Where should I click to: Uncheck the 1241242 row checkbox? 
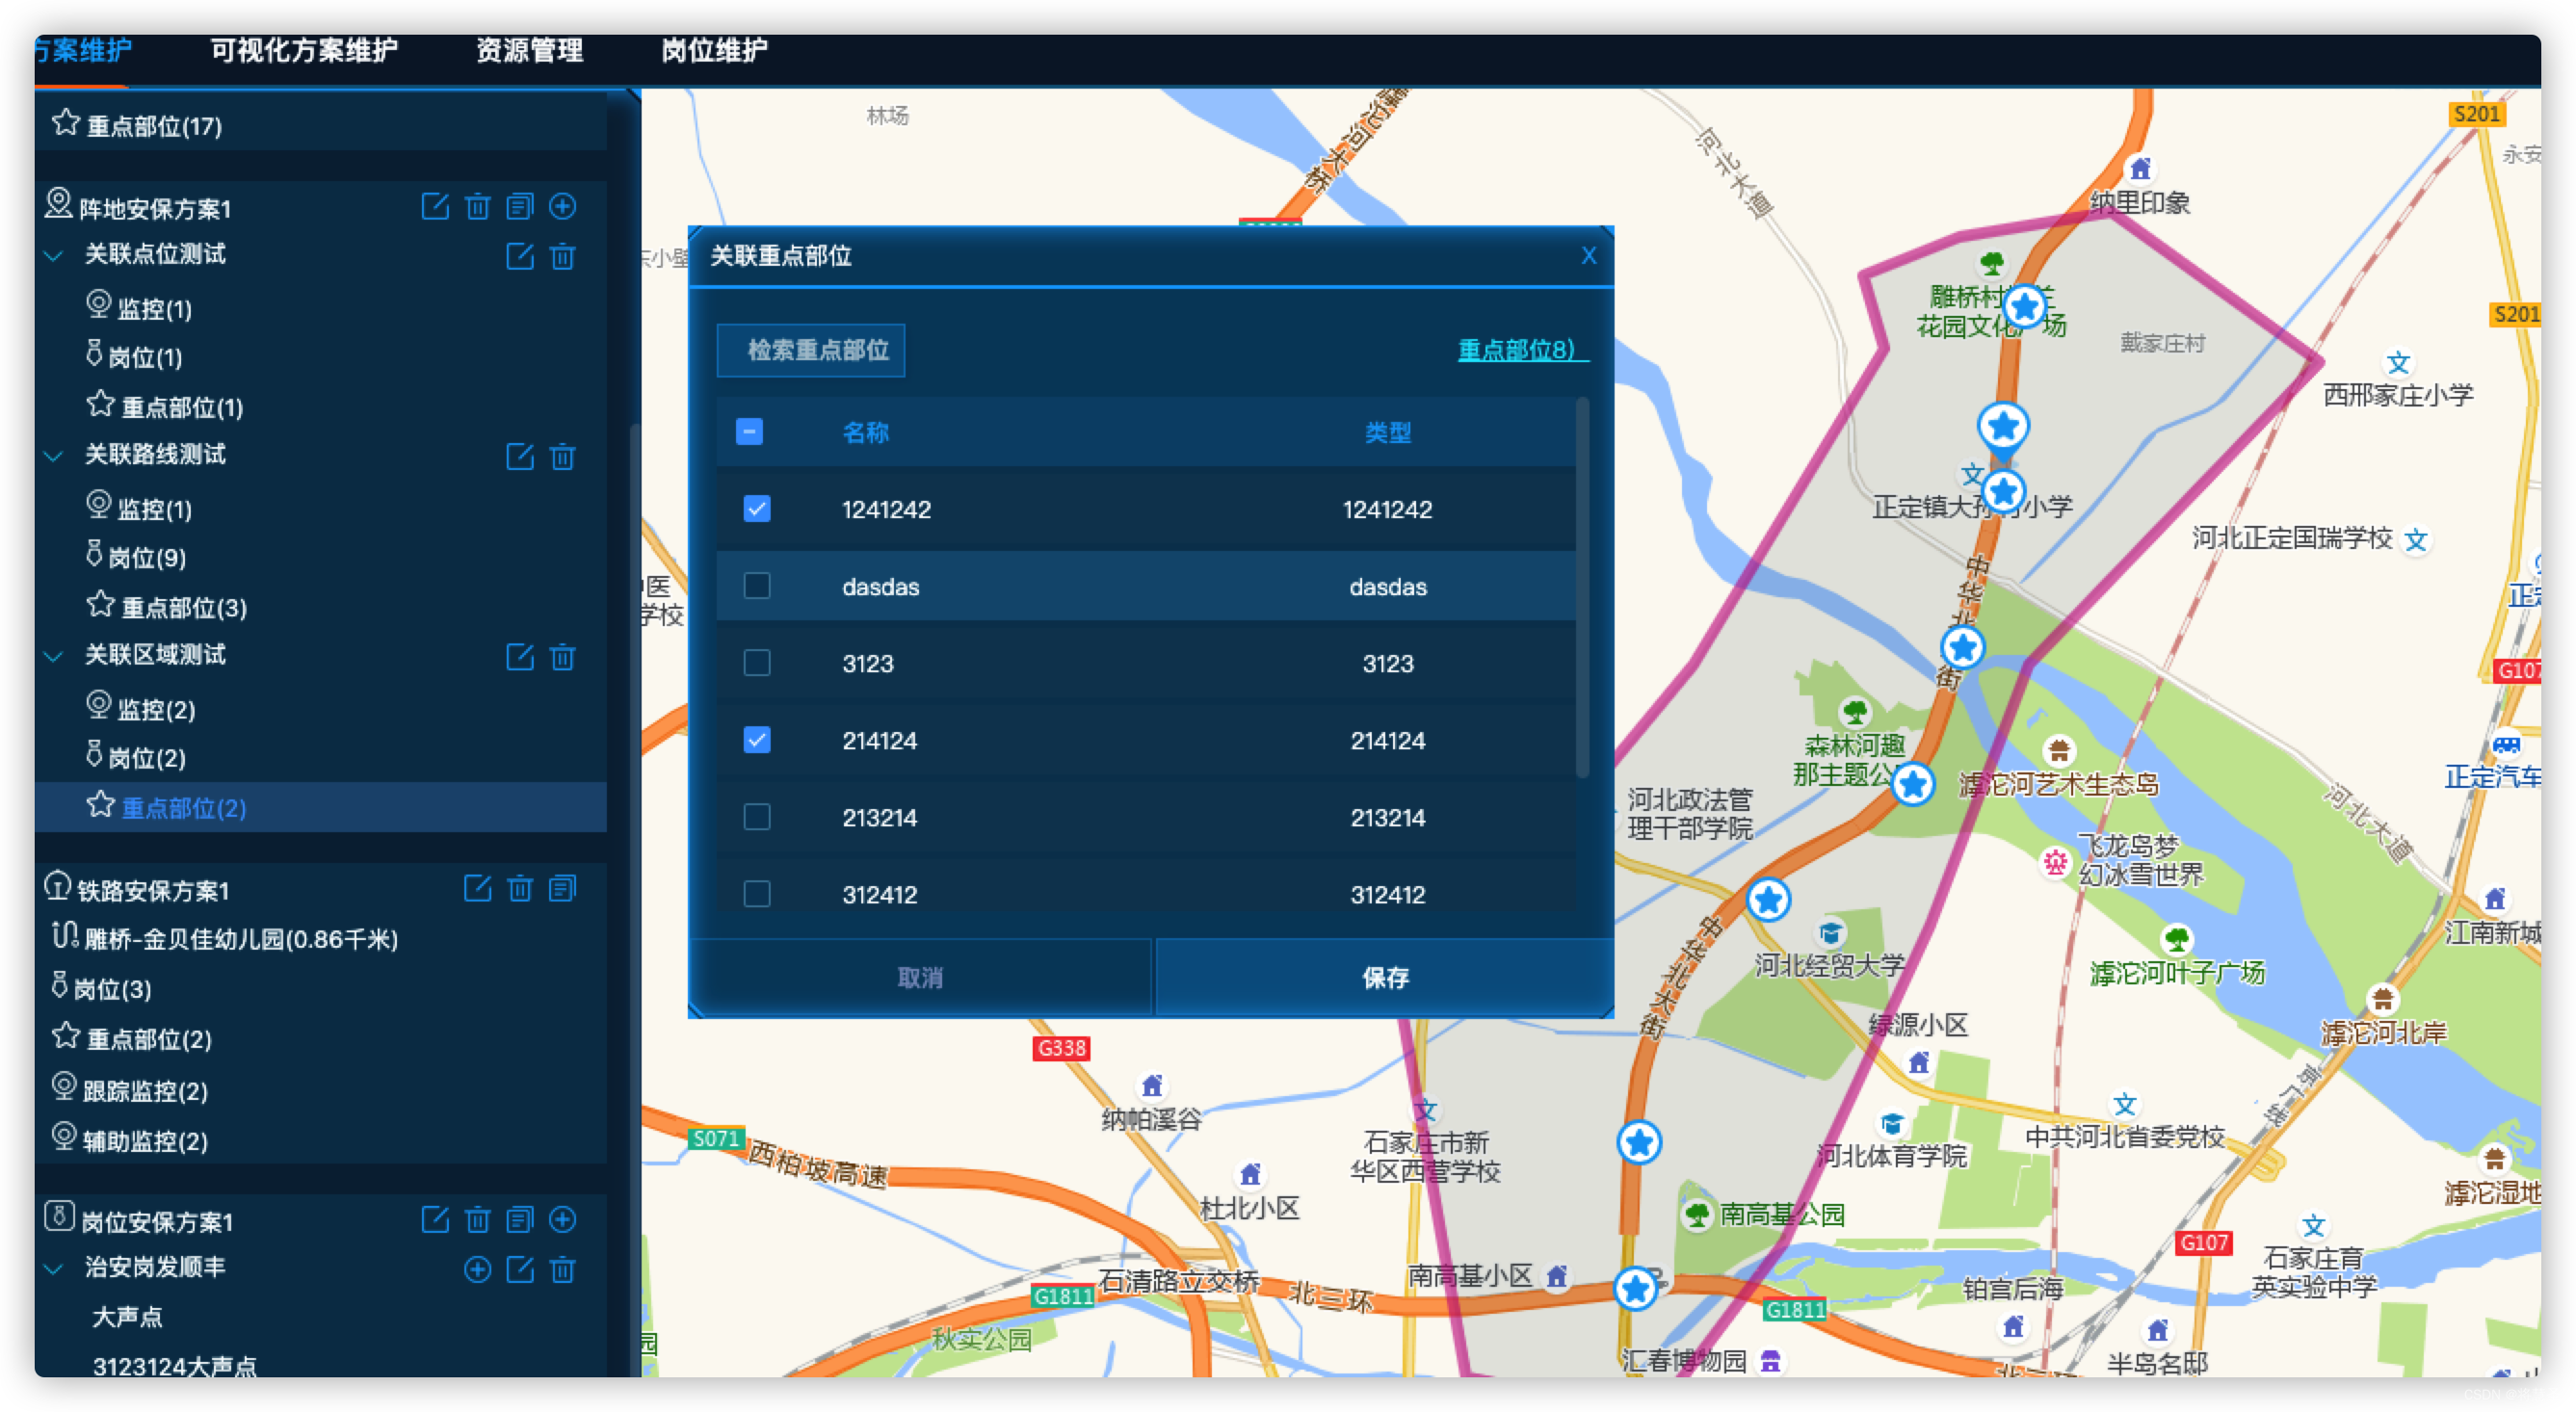click(757, 509)
